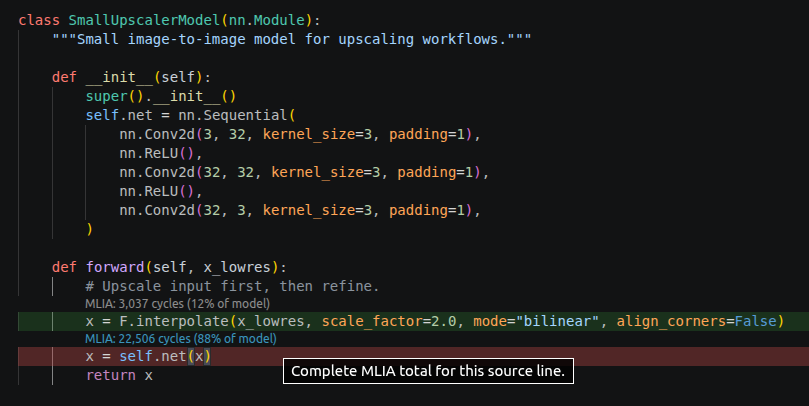Click the align_corners=False argument
The height and width of the screenshot is (406, 809).
(697, 321)
